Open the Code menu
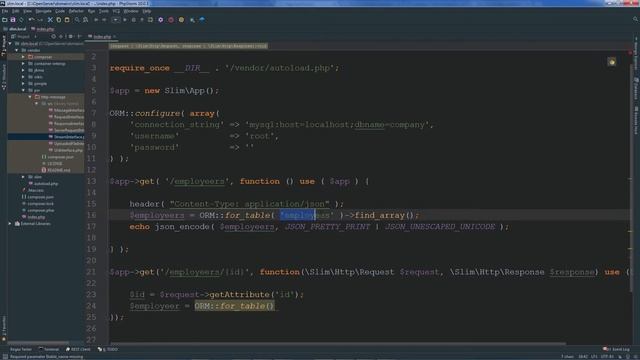This screenshot has height=360, width=640. tap(60, 11)
